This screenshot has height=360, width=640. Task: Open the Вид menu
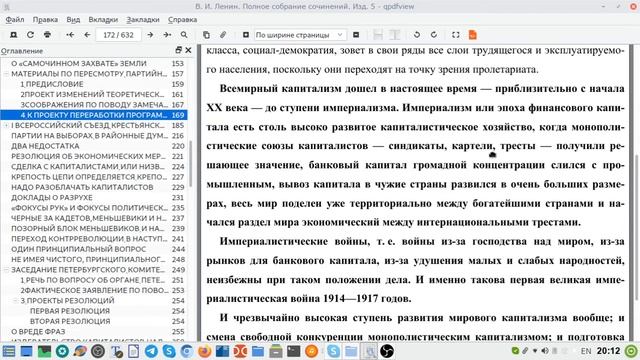click(x=73, y=20)
